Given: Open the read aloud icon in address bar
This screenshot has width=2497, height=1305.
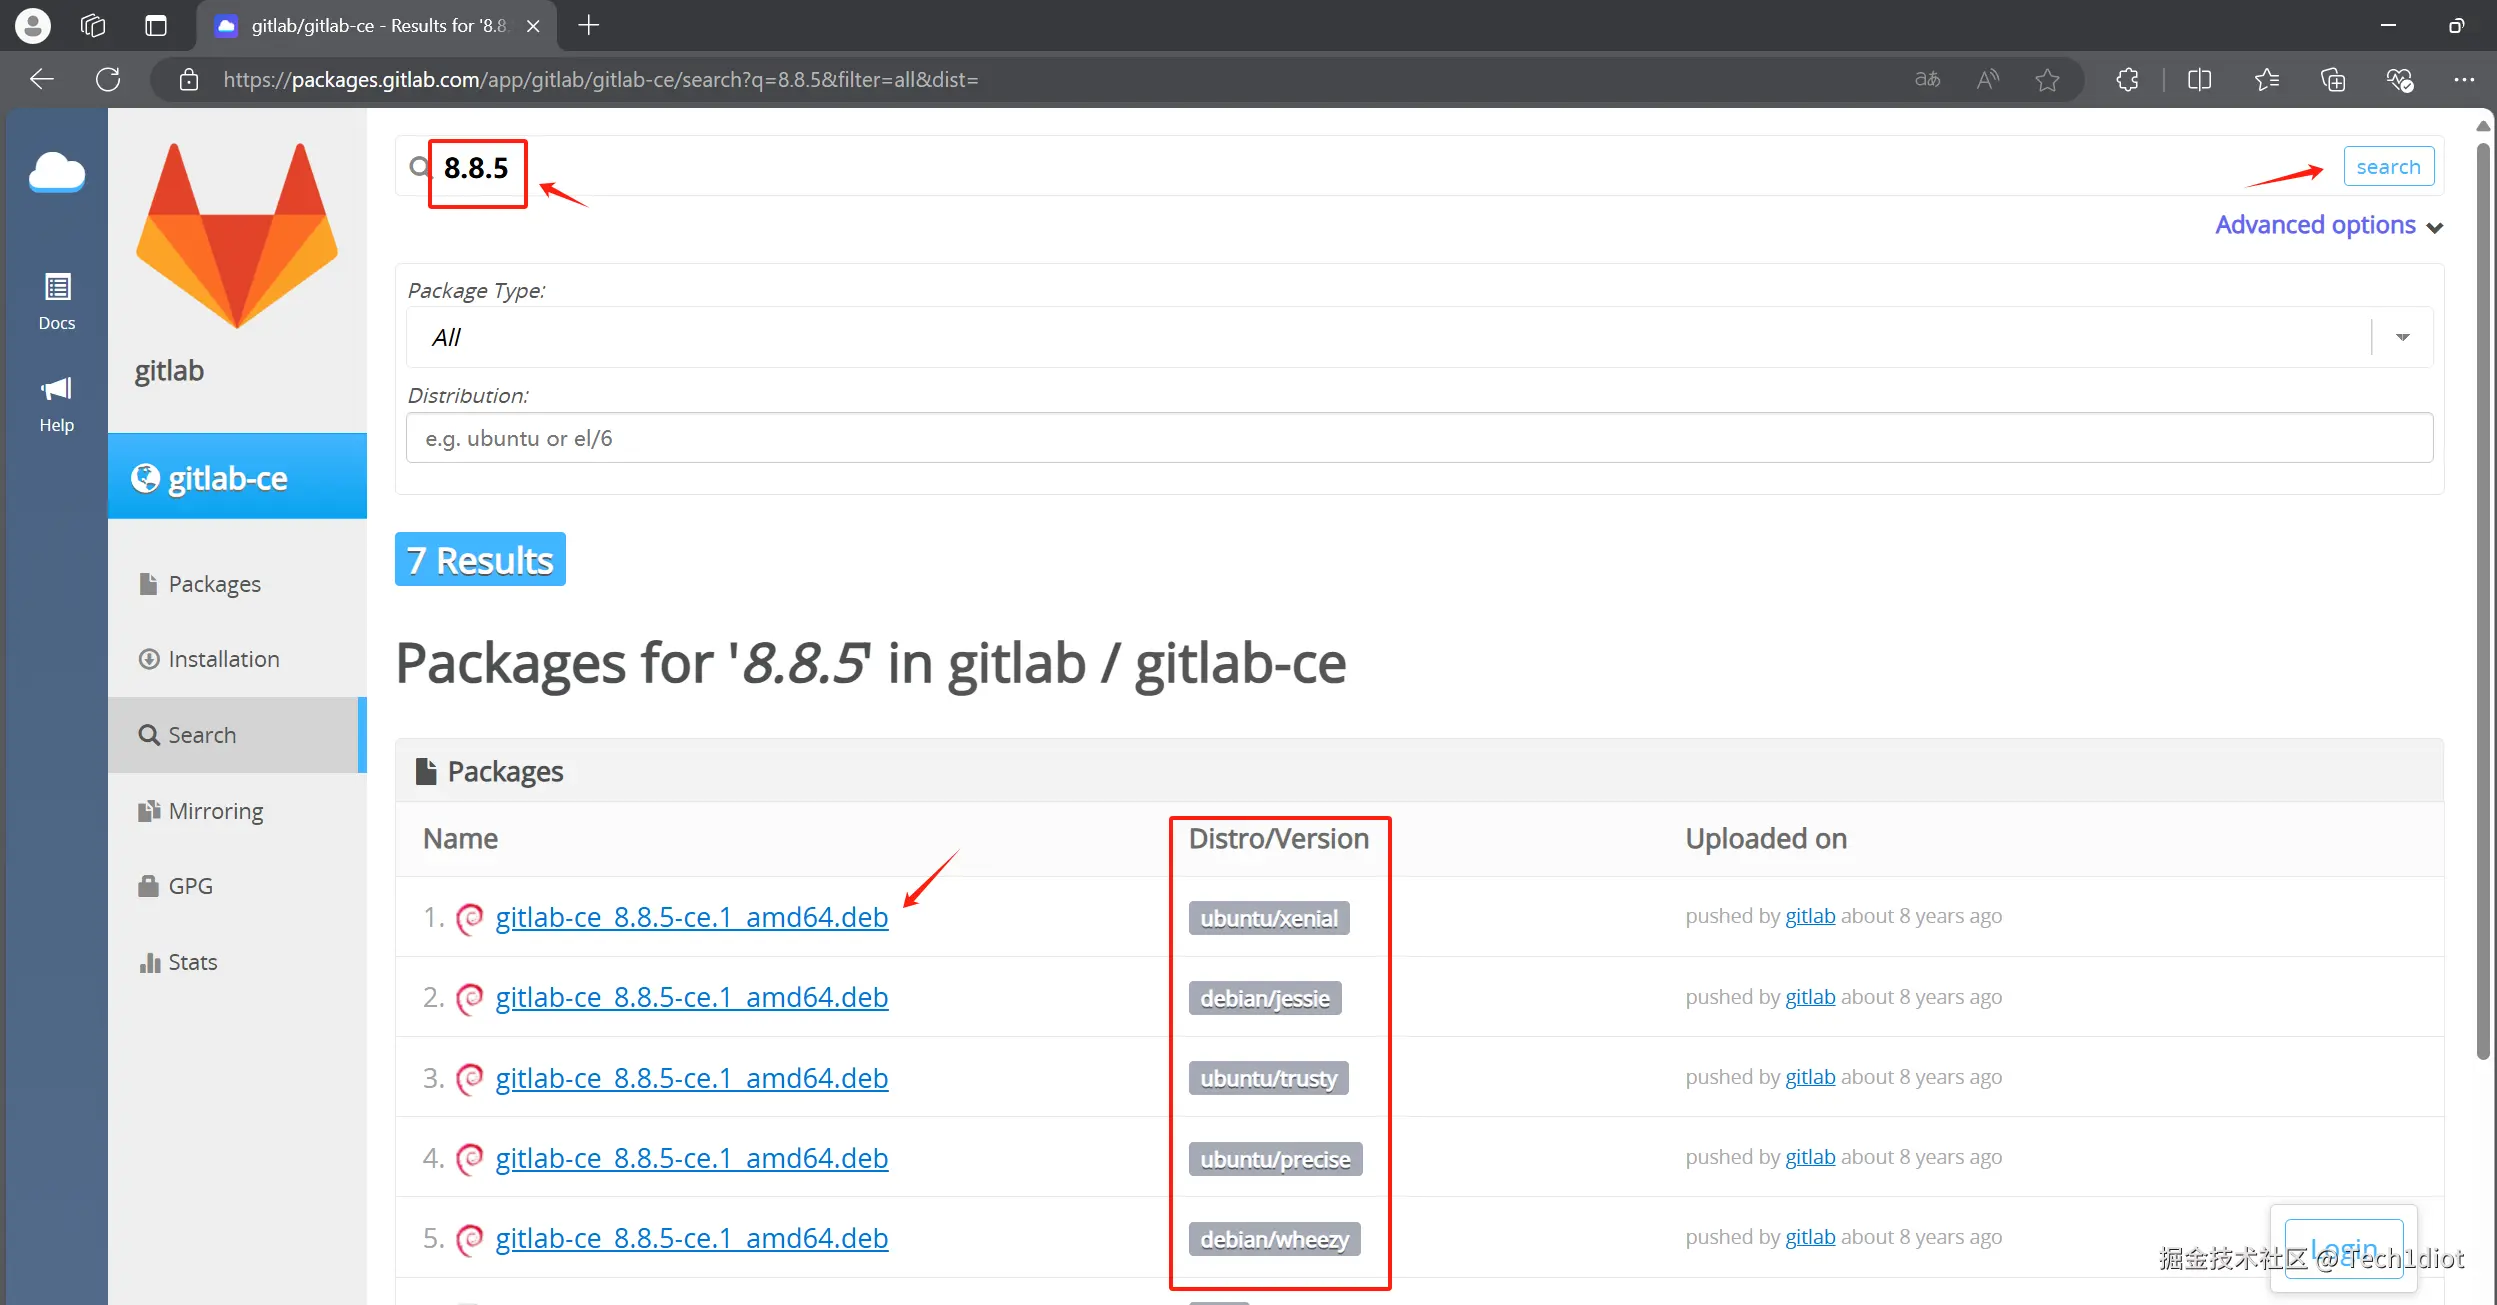Looking at the screenshot, I should (1987, 79).
